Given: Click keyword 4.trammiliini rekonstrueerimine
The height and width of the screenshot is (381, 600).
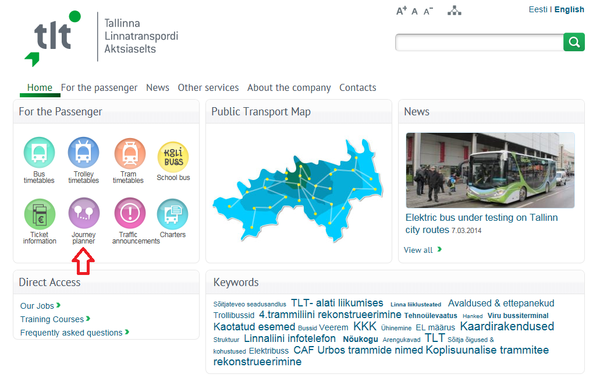Looking at the screenshot, I should 330,315.
